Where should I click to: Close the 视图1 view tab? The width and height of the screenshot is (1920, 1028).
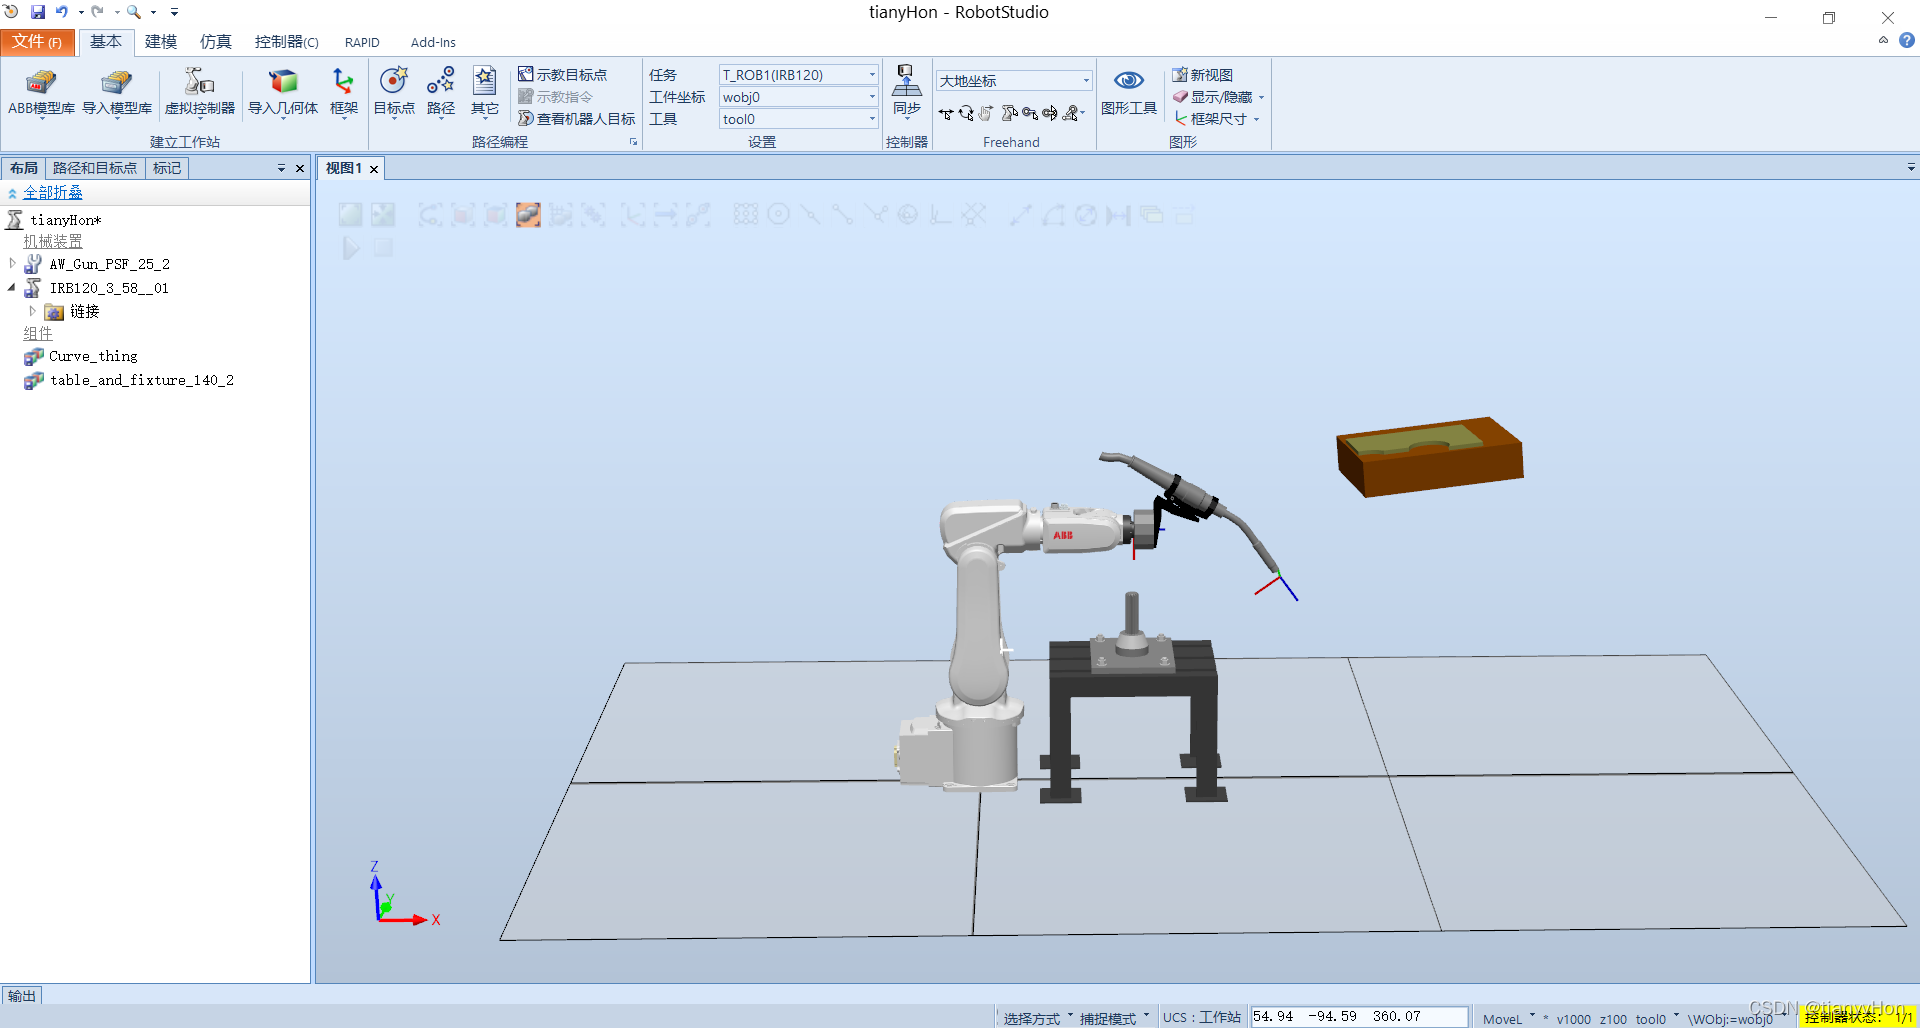[374, 169]
